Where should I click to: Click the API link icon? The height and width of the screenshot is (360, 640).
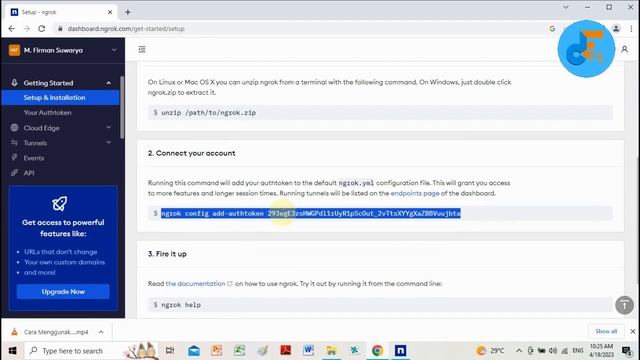click(x=14, y=173)
